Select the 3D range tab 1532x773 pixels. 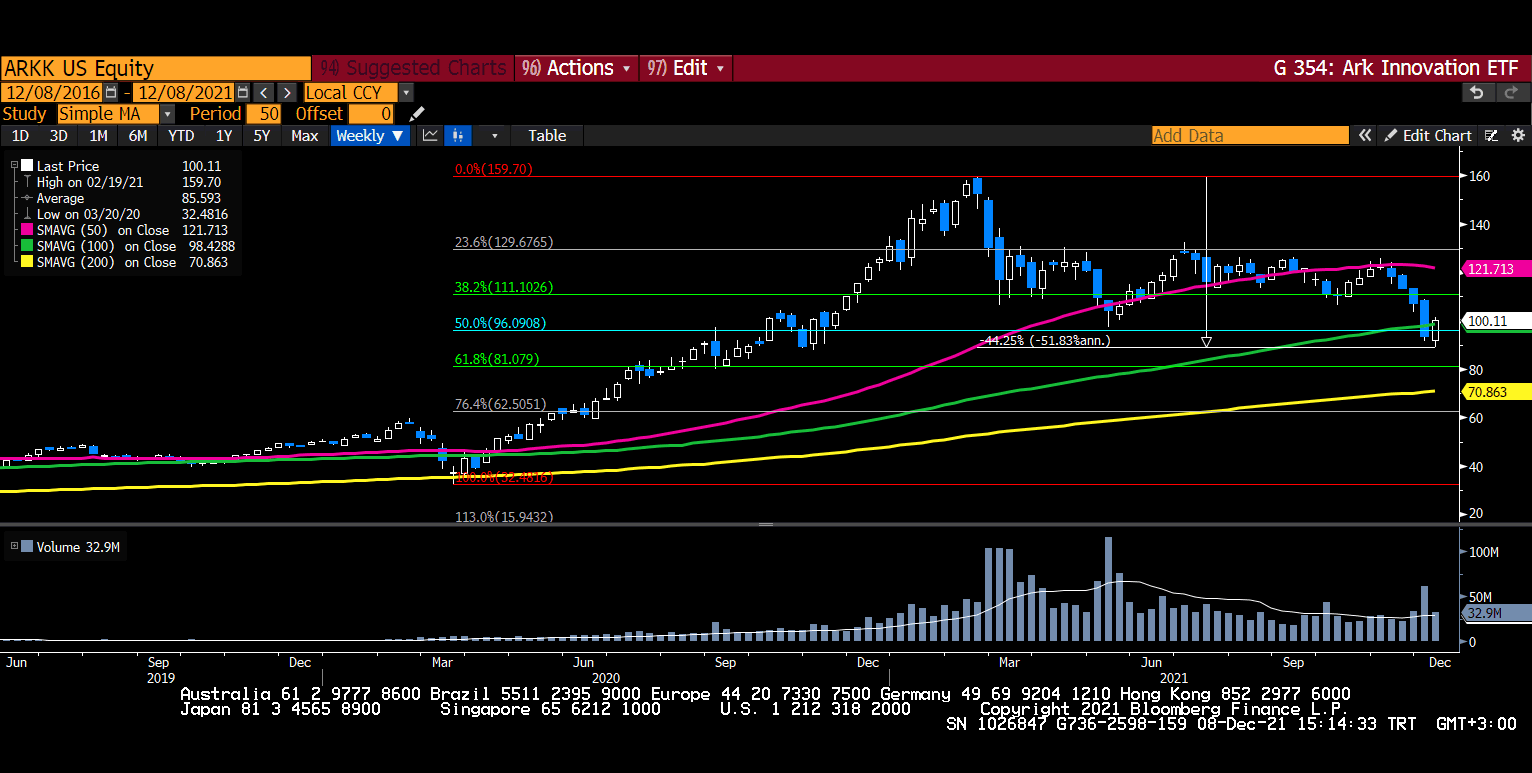pos(59,136)
